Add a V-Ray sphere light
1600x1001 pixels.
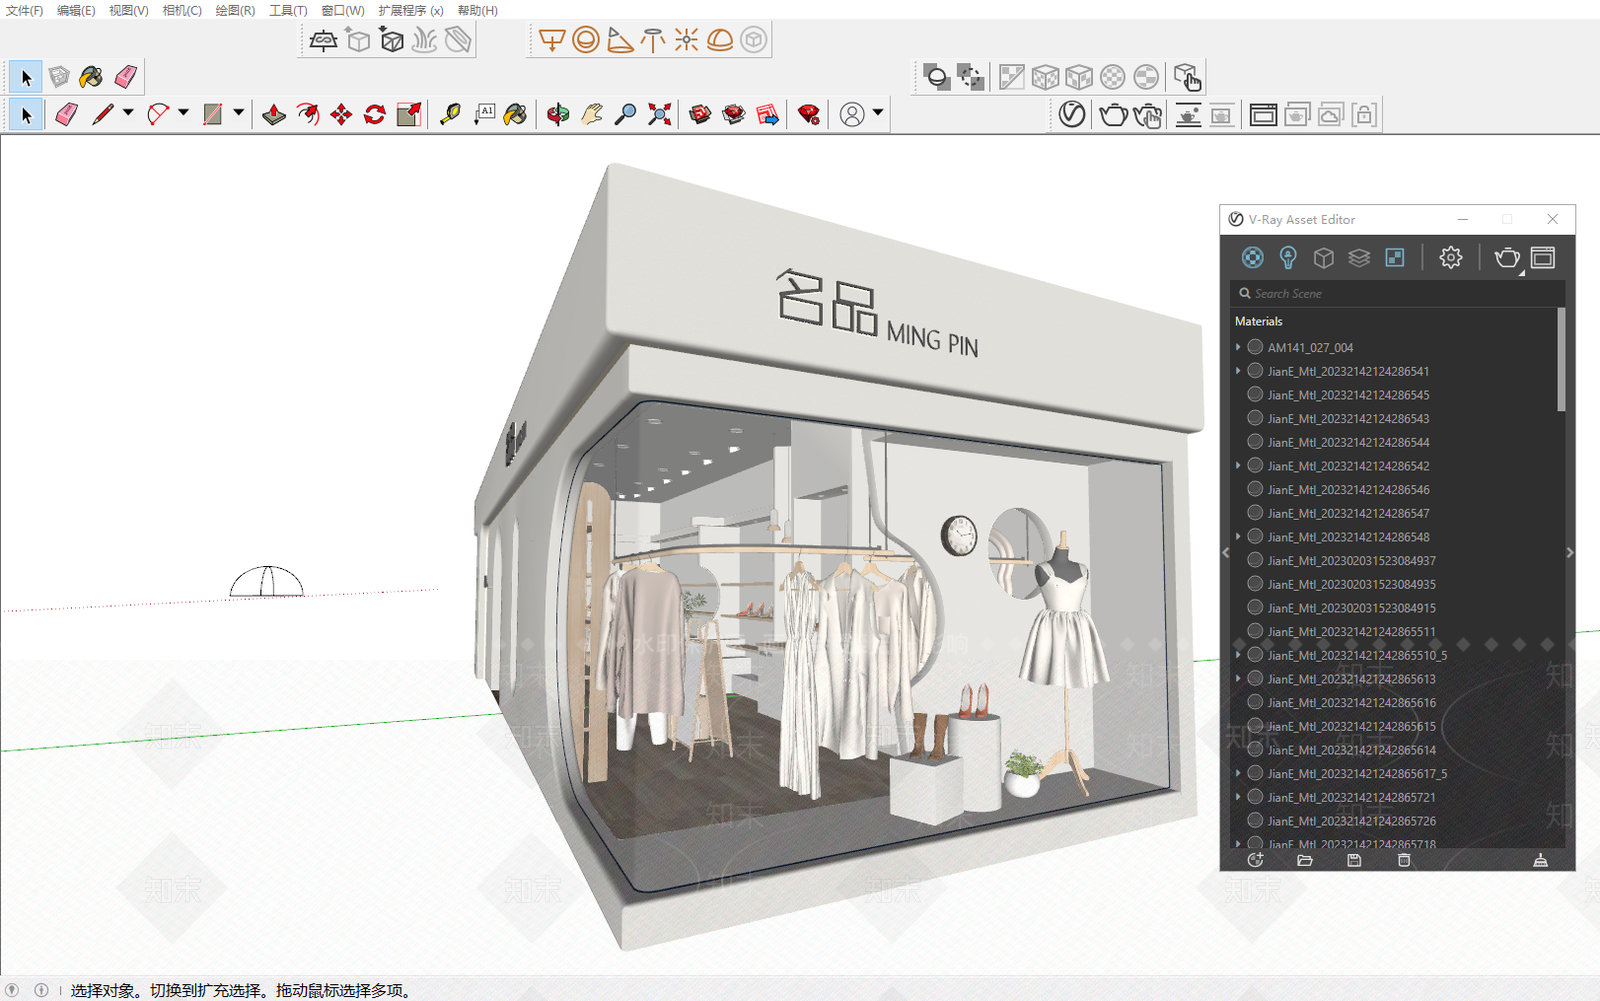[586, 40]
